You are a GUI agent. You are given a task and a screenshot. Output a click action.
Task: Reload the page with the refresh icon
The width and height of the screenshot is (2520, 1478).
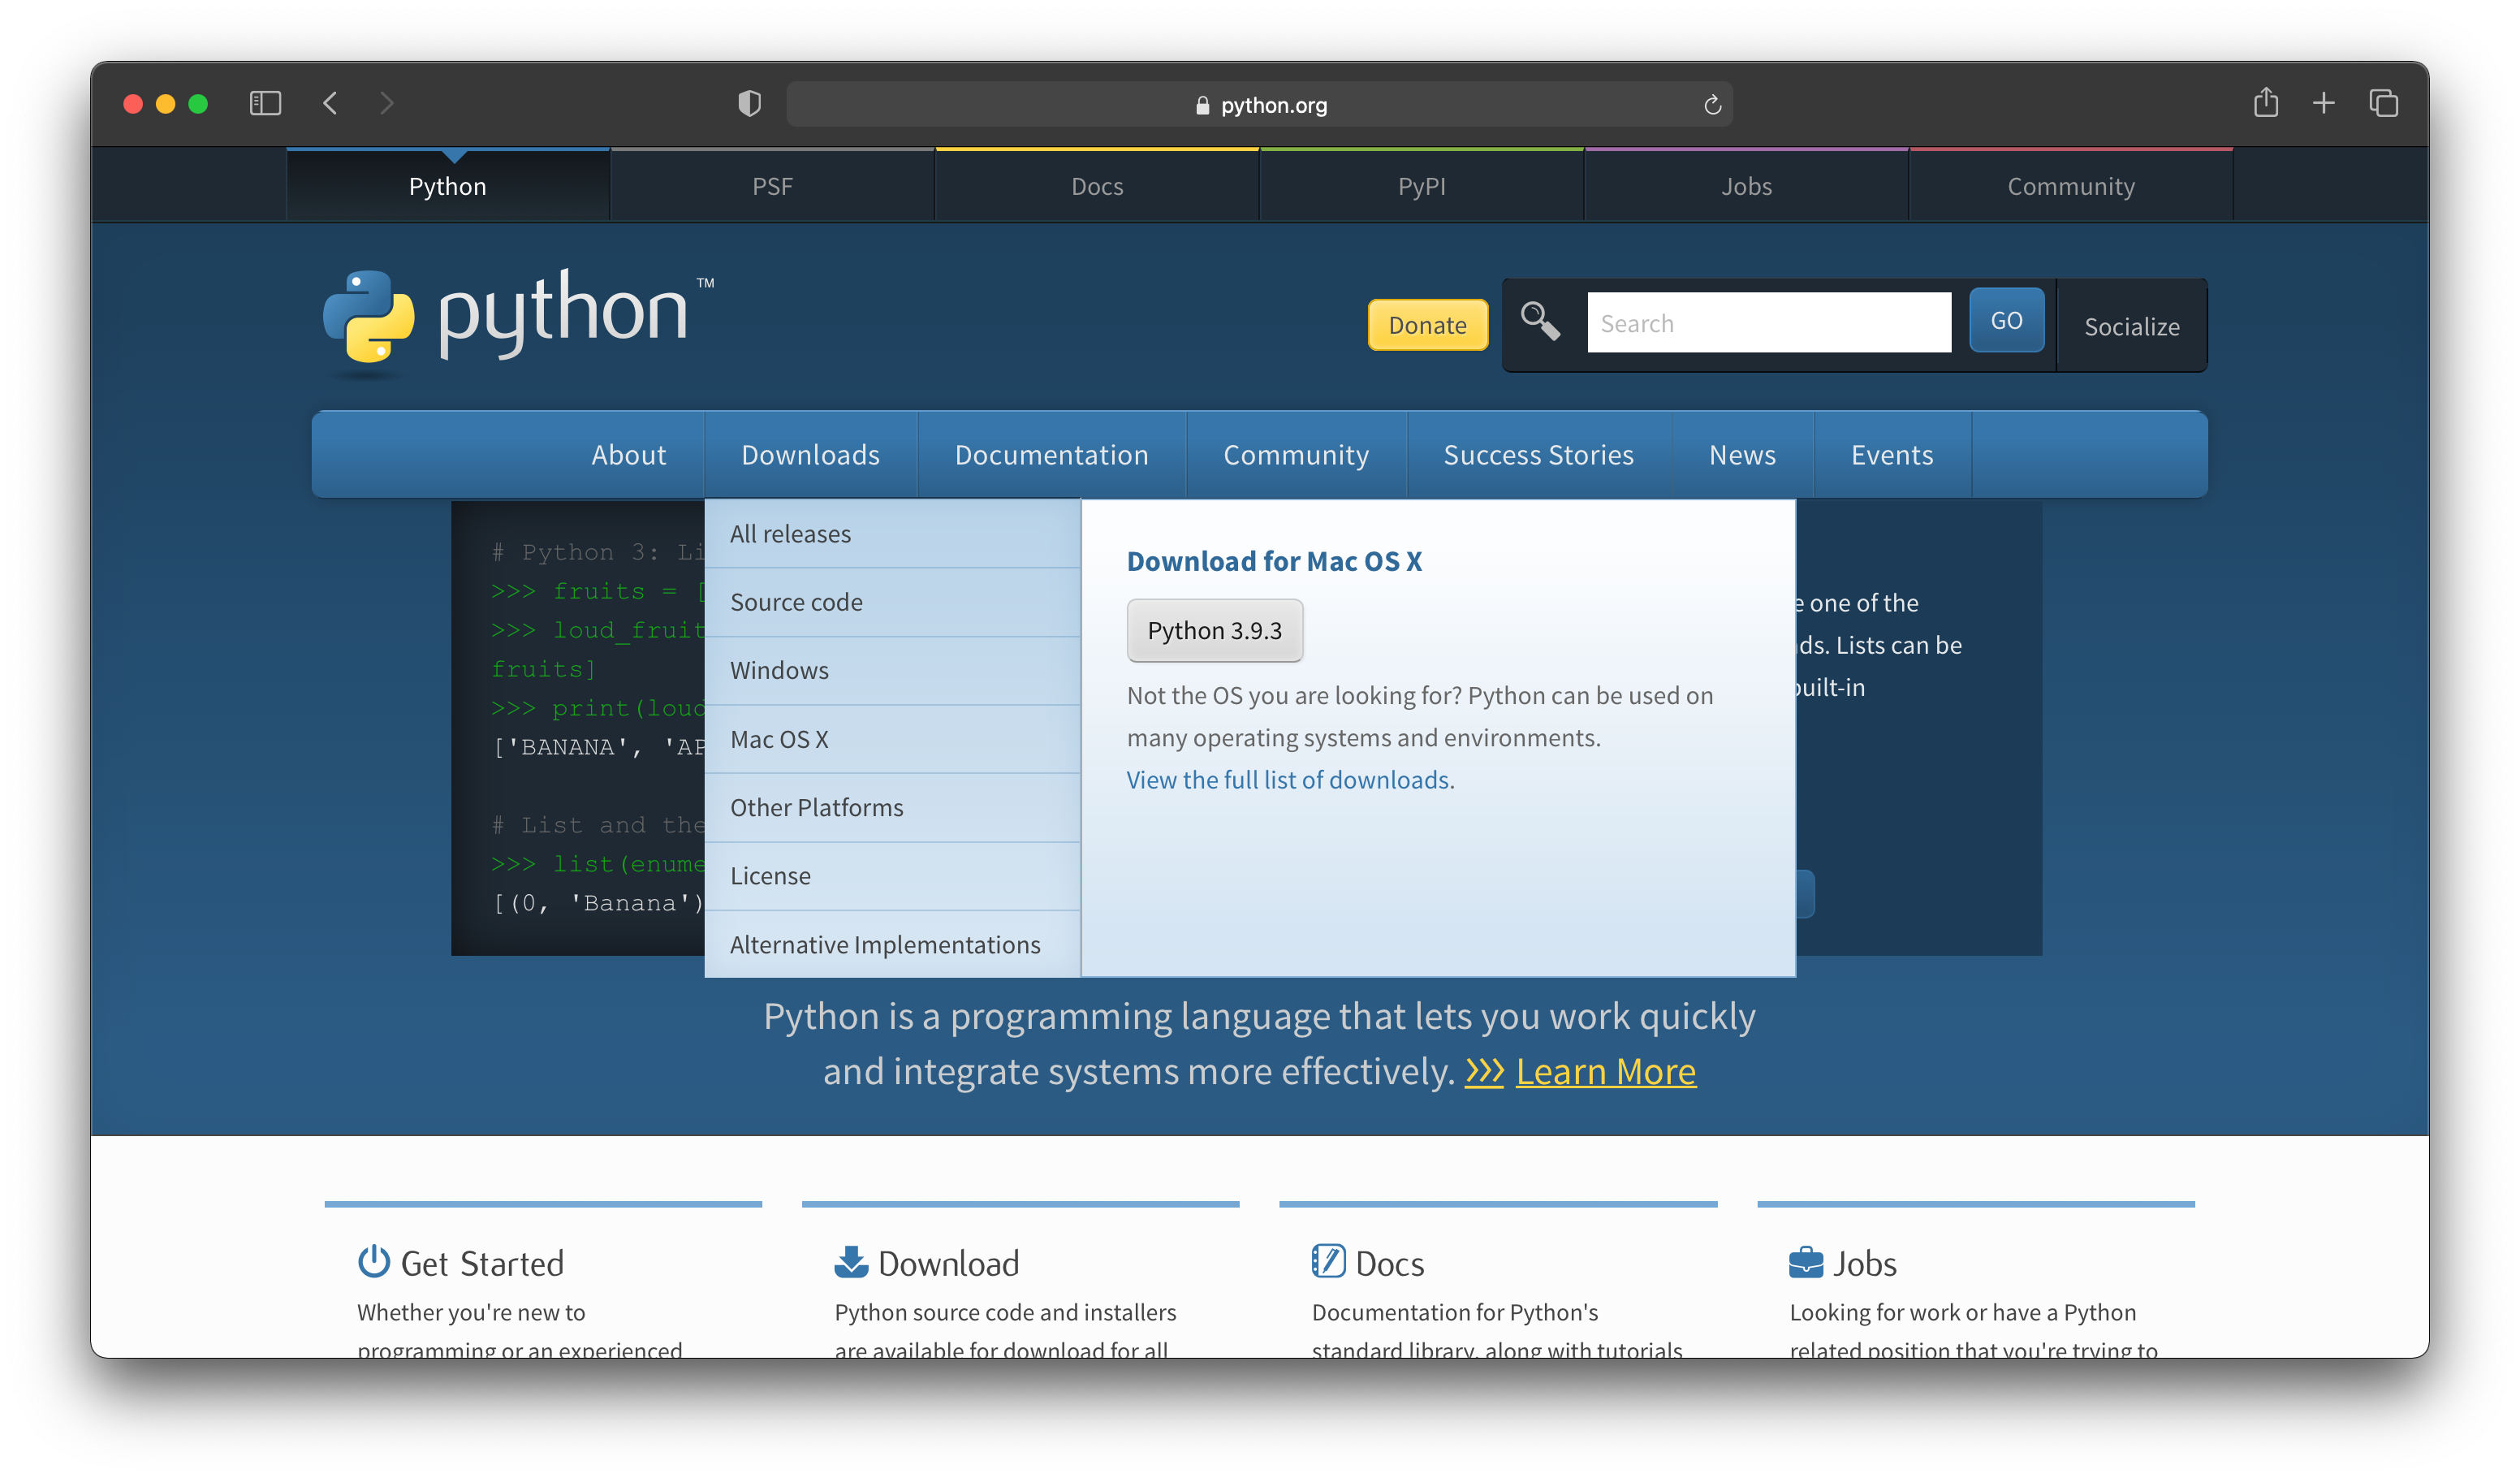tap(1712, 105)
